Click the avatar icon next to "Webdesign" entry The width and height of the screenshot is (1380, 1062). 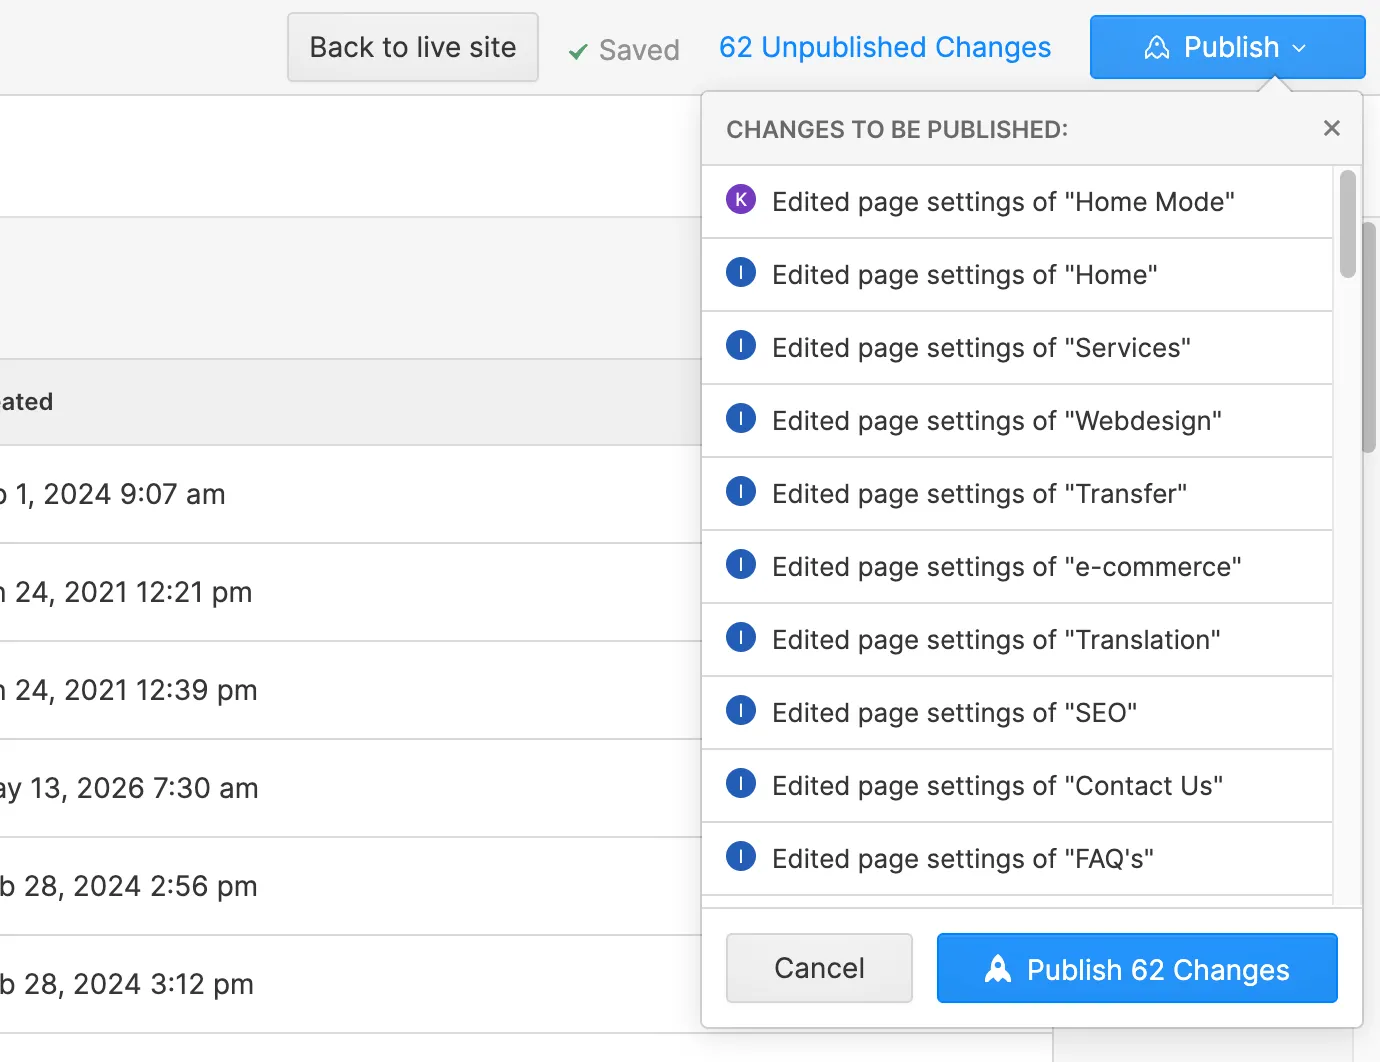pos(741,418)
